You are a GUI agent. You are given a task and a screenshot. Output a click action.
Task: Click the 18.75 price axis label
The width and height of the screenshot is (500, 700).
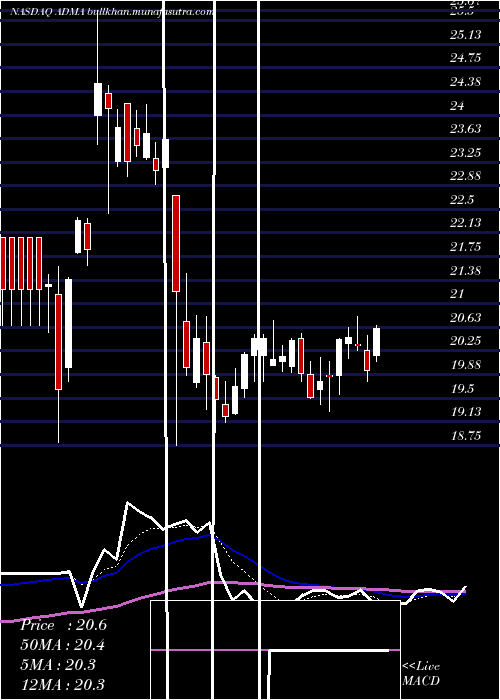click(466, 435)
